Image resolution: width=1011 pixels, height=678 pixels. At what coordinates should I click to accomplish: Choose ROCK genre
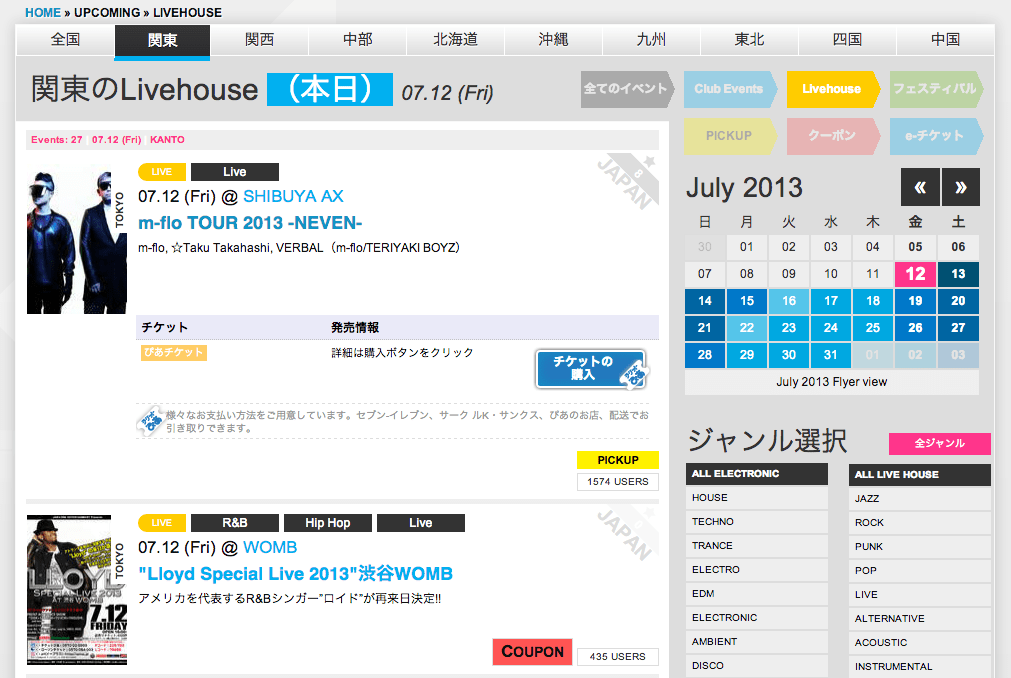pos(919,523)
